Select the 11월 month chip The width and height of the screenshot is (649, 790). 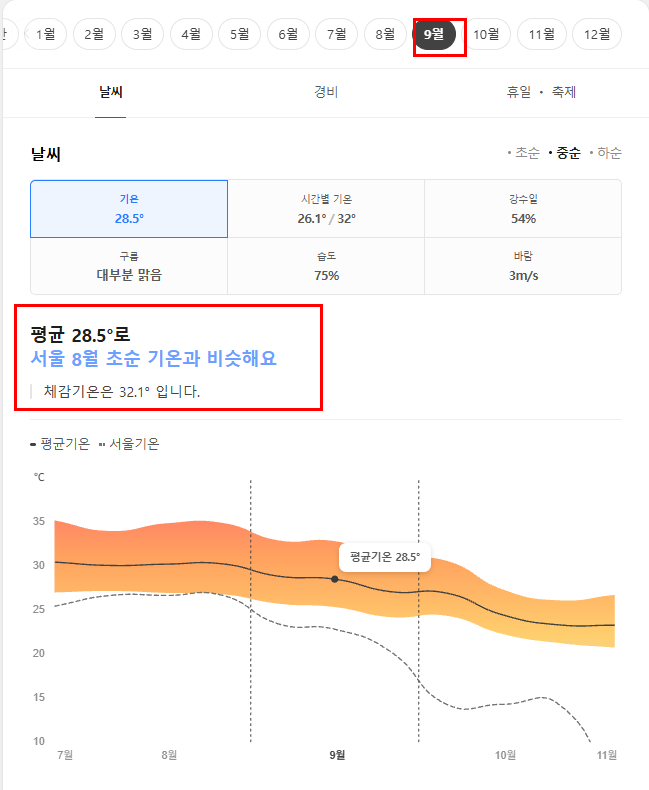pyautogui.click(x=542, y=34)
